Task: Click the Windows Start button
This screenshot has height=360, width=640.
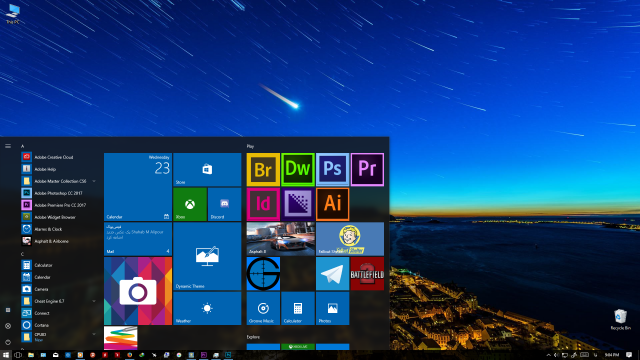Action: [6, 355]
